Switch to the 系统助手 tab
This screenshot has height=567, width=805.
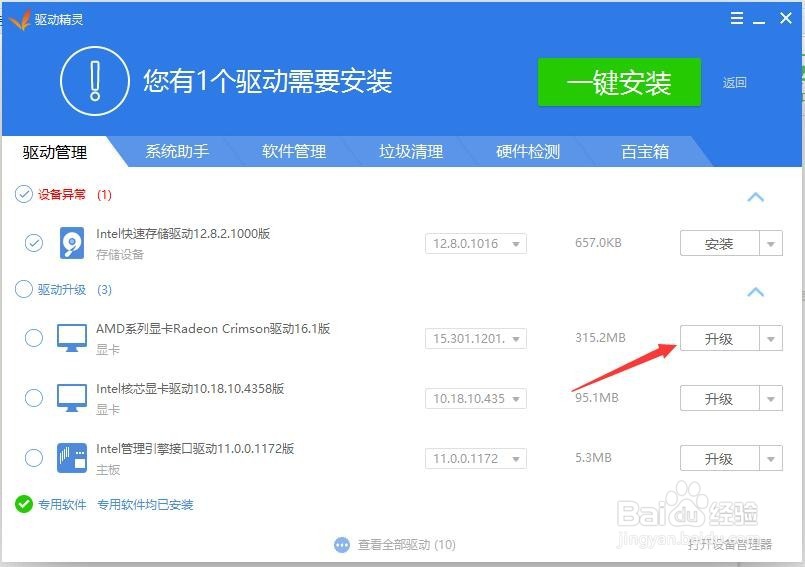[177, 152]
